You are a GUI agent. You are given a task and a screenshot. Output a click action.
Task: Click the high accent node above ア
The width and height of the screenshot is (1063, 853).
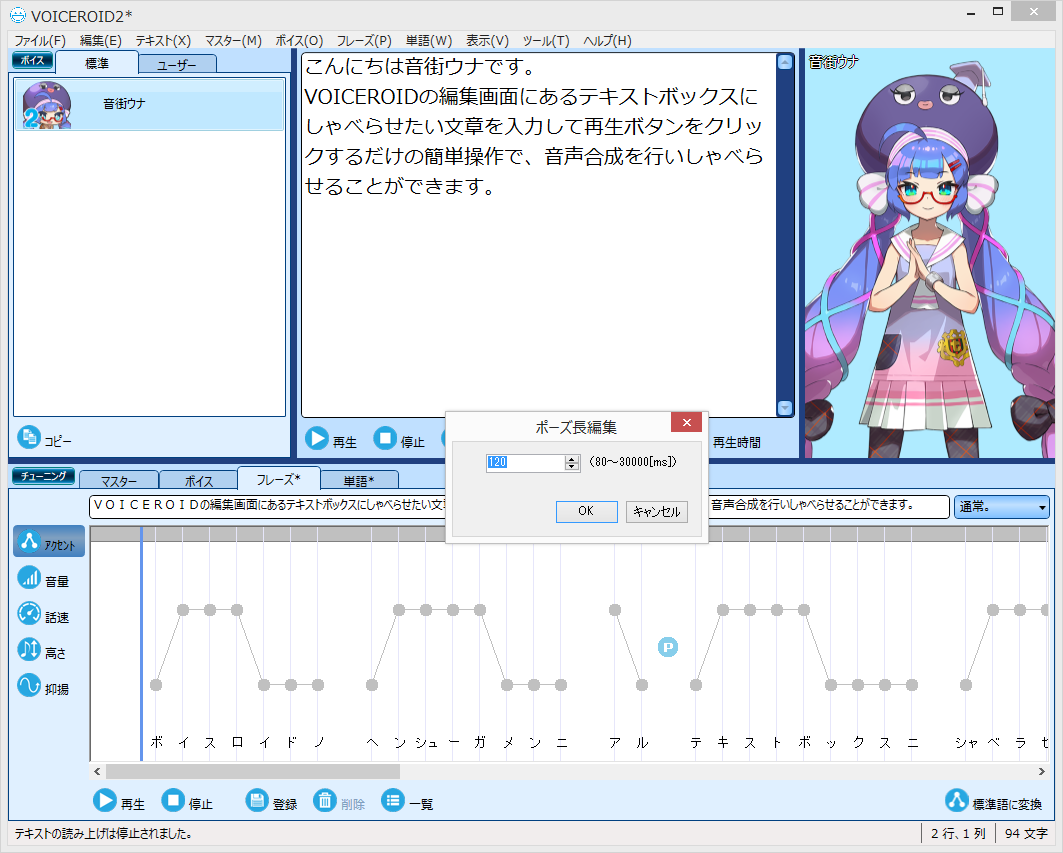(615, 610)
